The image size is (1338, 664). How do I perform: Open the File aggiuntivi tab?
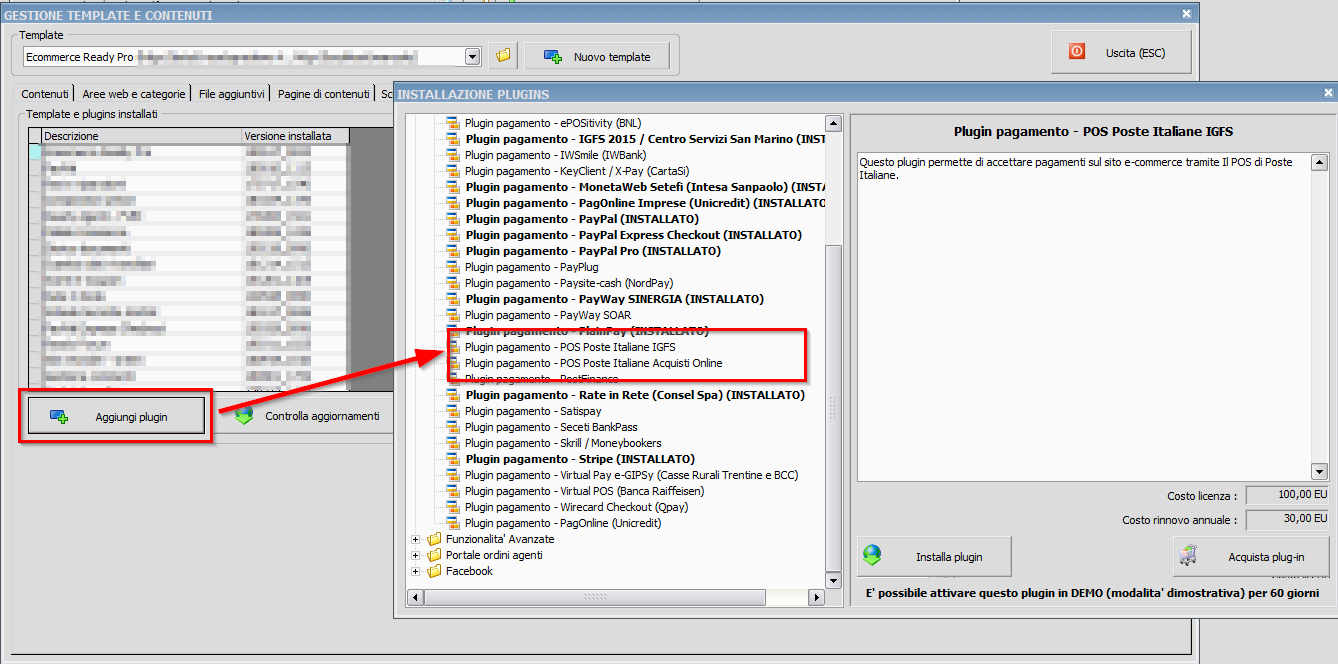pos(232,94)
